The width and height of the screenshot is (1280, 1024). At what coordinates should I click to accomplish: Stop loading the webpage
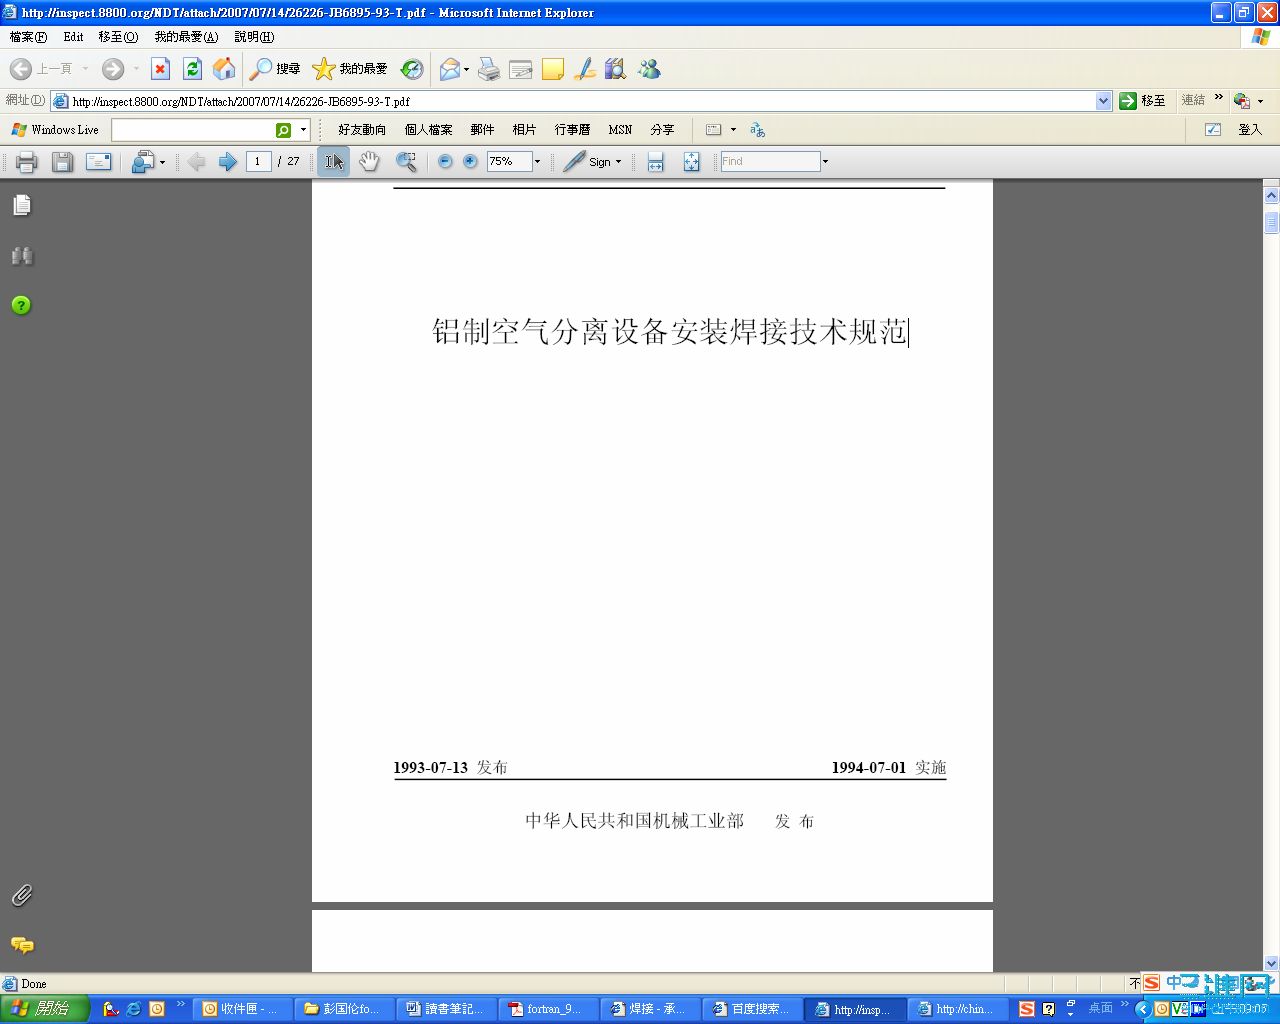tap(161, 69)
